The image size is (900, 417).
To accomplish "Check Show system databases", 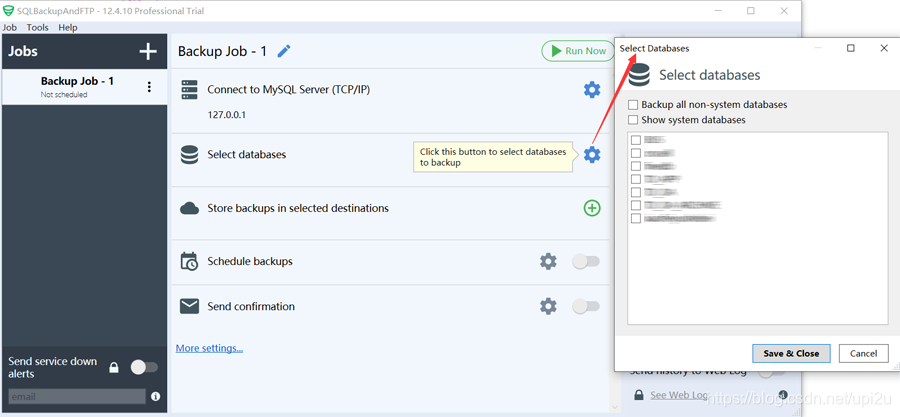I will click(x=633, y=120).
